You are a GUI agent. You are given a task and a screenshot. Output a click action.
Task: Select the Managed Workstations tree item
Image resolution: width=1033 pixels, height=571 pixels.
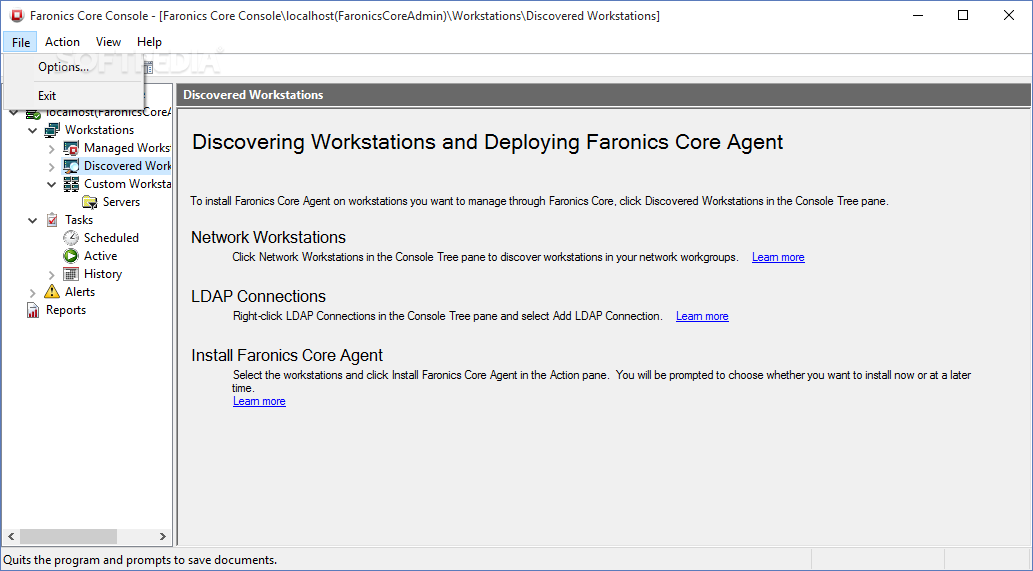pos(127,148)
